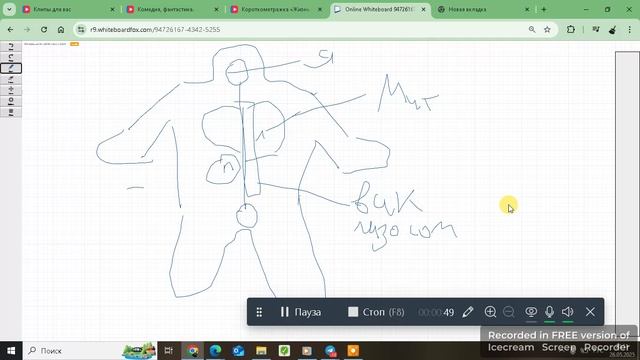
Task: Reload the whiteboard page
Action: click(44, 29)
